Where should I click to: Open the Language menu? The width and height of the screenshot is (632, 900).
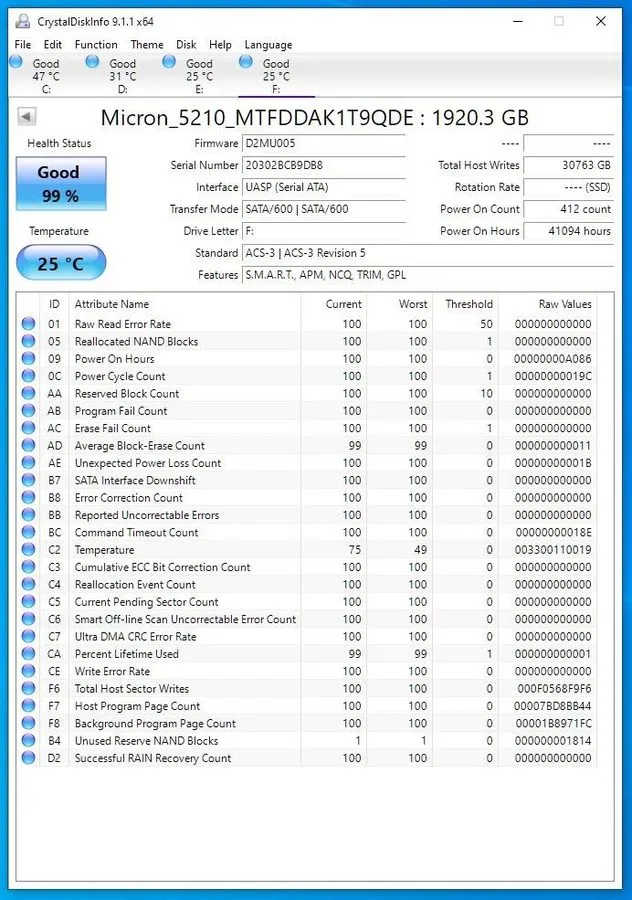click(x=268, y=44)
